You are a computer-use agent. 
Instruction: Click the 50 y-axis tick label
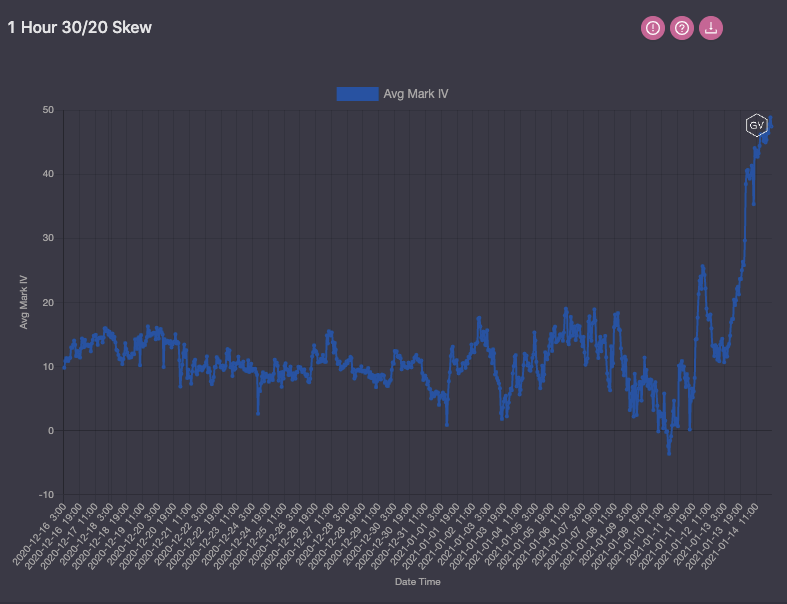(48, 110)
